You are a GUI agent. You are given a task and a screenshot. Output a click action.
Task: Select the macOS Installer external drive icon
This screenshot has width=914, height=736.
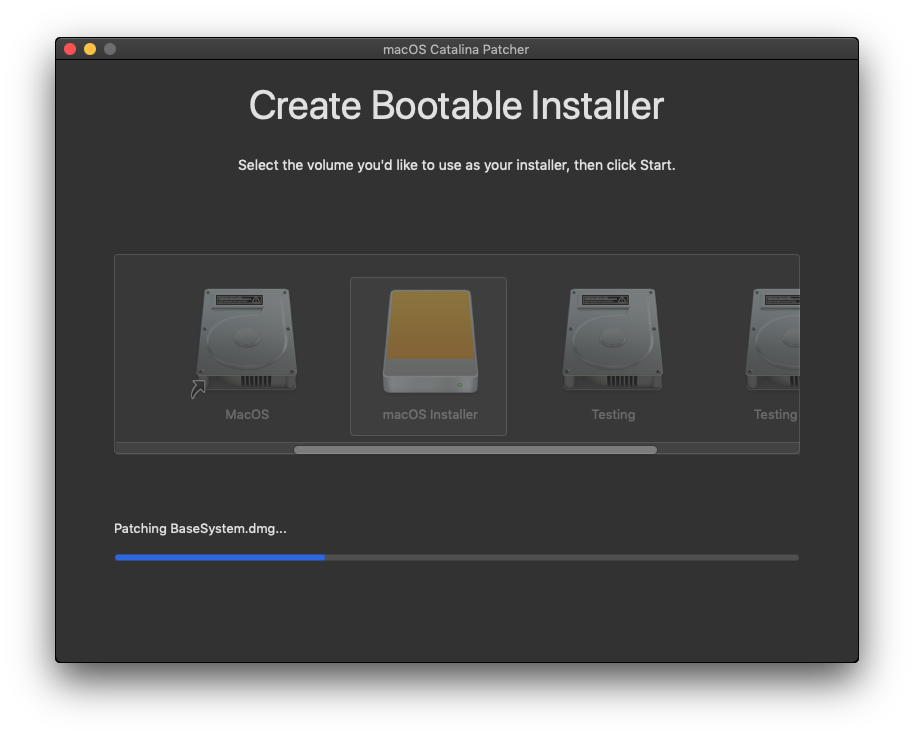[x=430, y=341]
